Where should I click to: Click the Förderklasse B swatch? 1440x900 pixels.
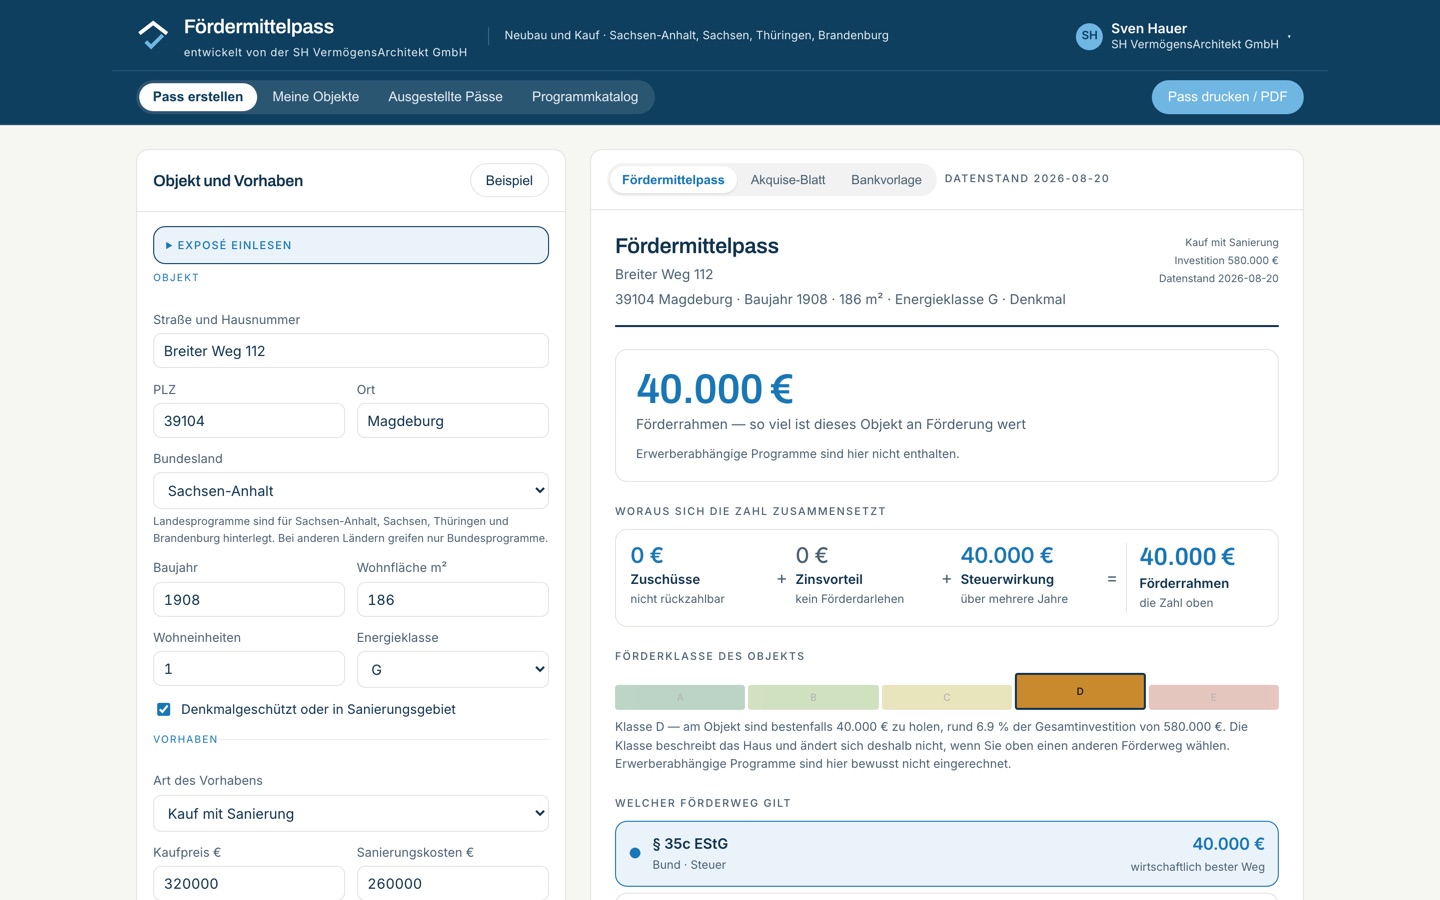coord(813,697)
